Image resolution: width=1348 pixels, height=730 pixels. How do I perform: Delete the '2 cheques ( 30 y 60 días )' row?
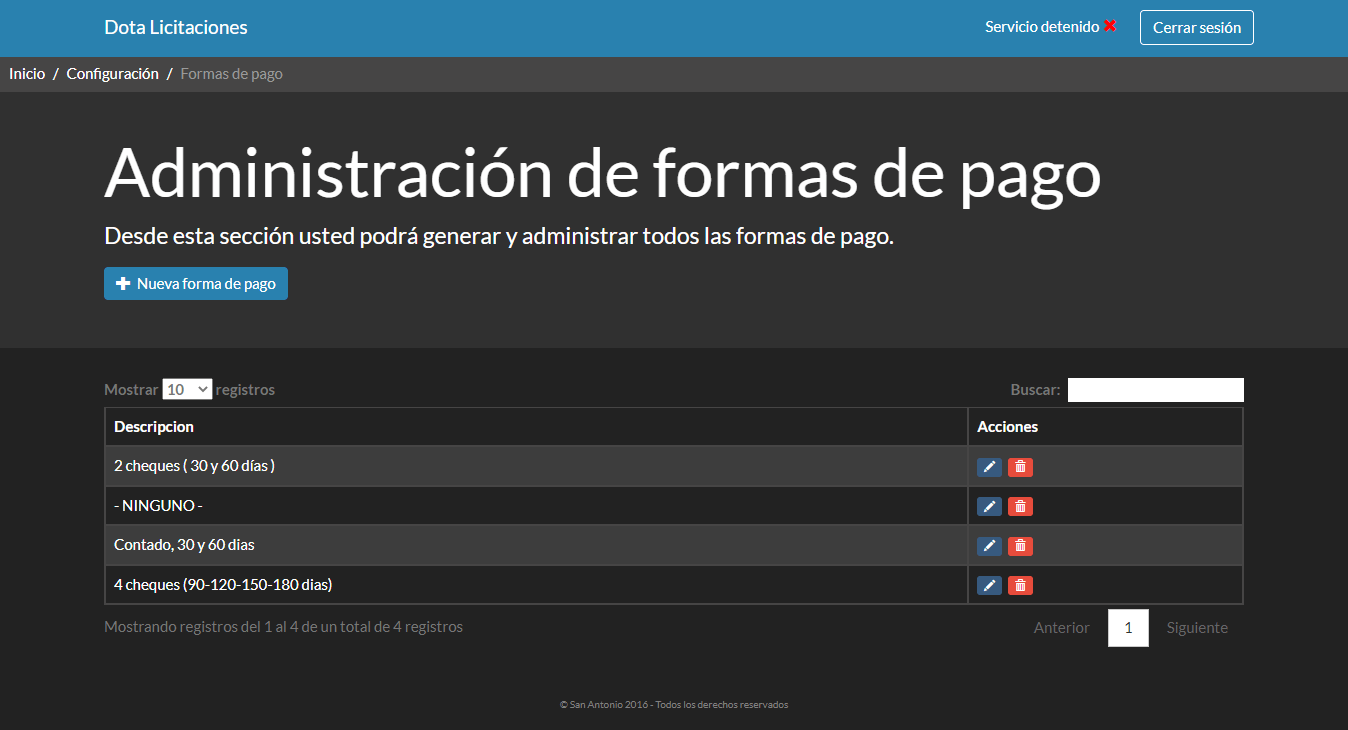pyautogui.click(x=1020, y=467)
